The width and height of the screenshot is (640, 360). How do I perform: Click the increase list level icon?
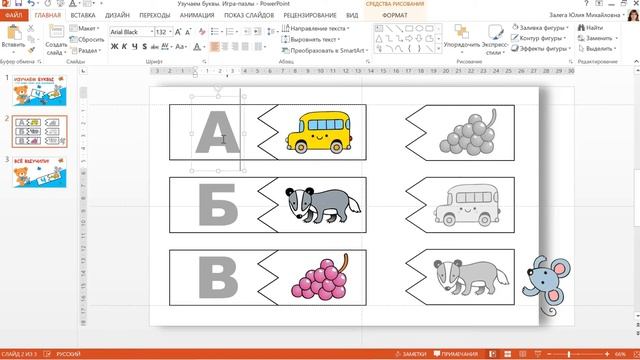coord(257,32)
